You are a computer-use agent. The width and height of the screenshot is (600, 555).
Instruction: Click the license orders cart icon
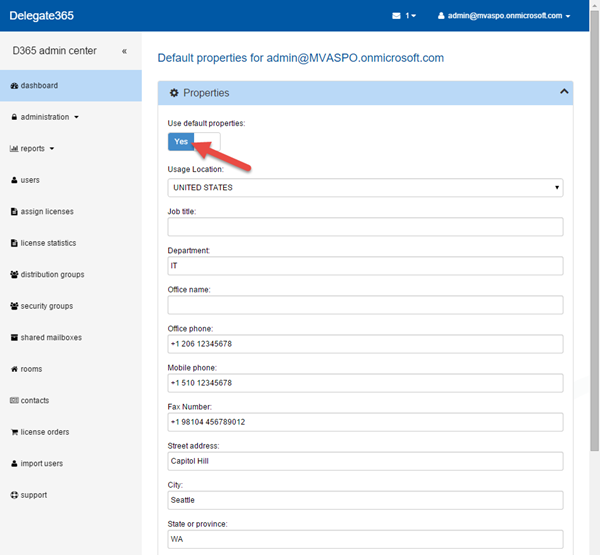tap(15, 432)
